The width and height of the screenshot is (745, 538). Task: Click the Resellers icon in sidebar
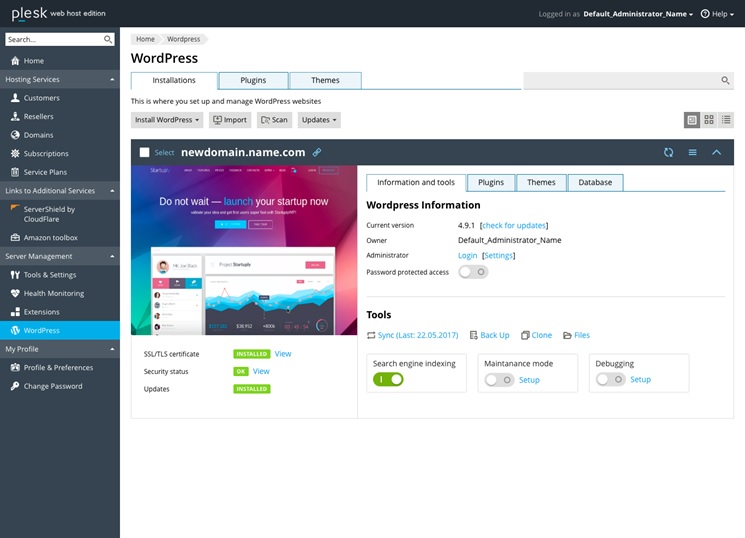click(15, 116)
